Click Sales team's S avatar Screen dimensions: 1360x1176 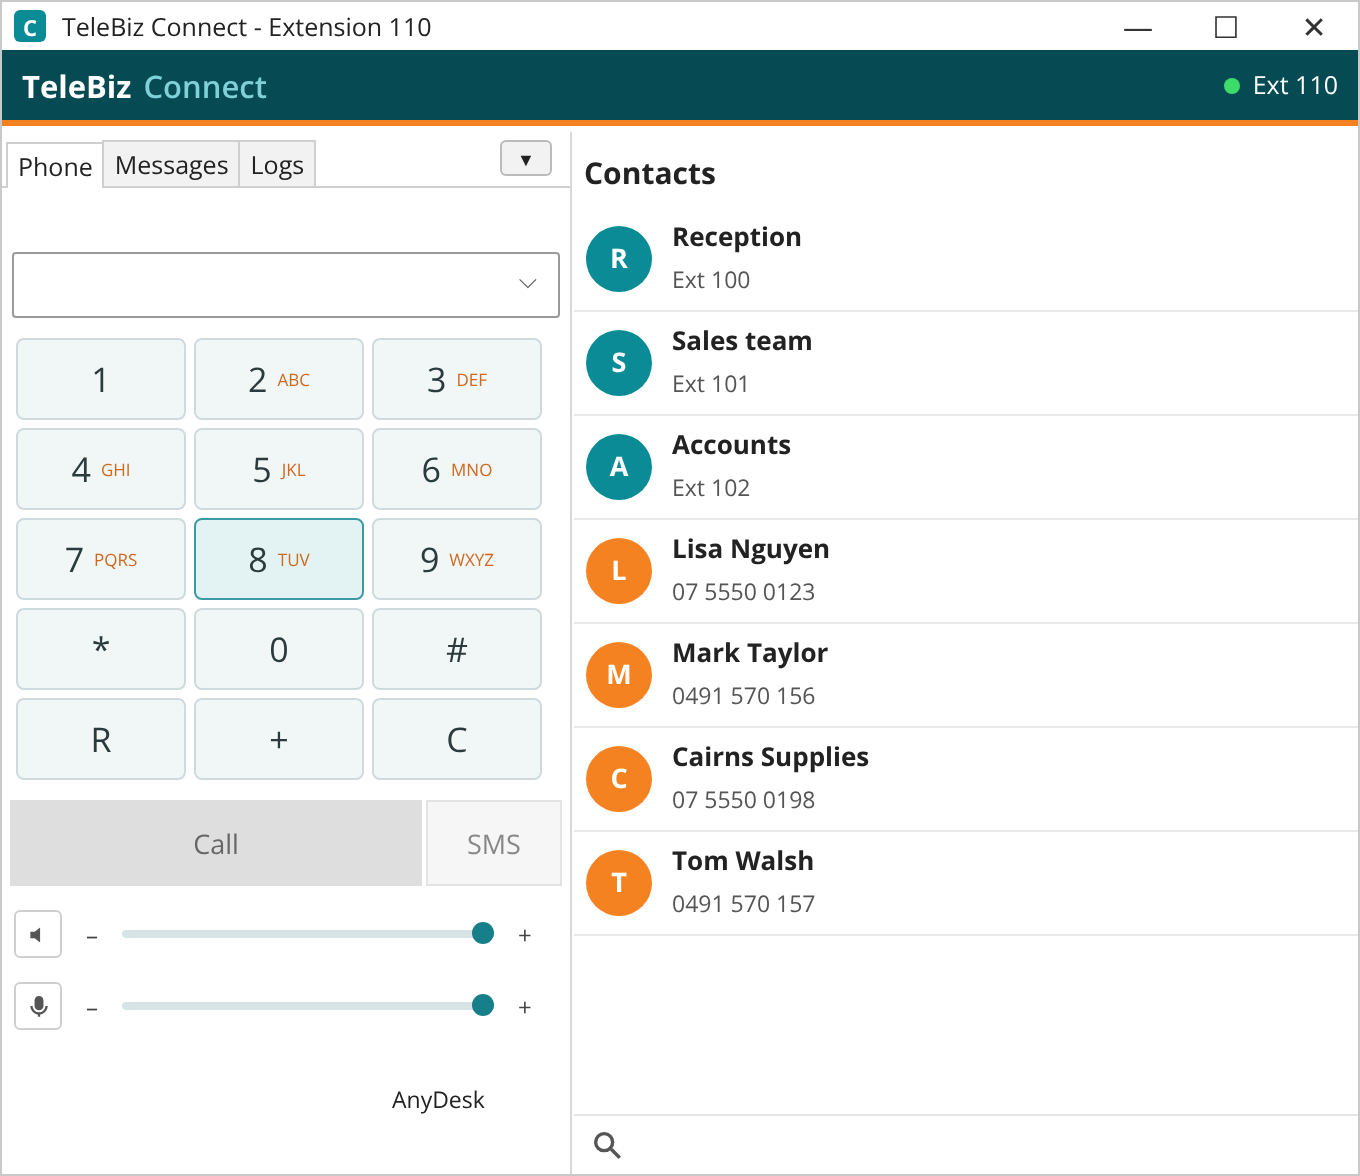coord(619,363)
